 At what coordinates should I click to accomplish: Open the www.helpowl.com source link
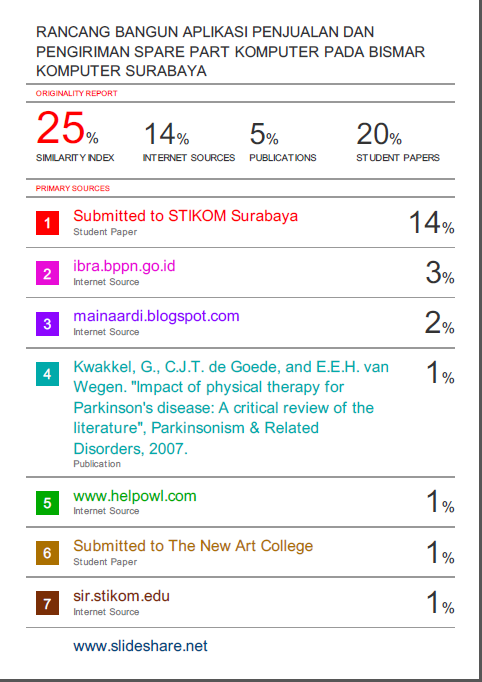[135, 496]
